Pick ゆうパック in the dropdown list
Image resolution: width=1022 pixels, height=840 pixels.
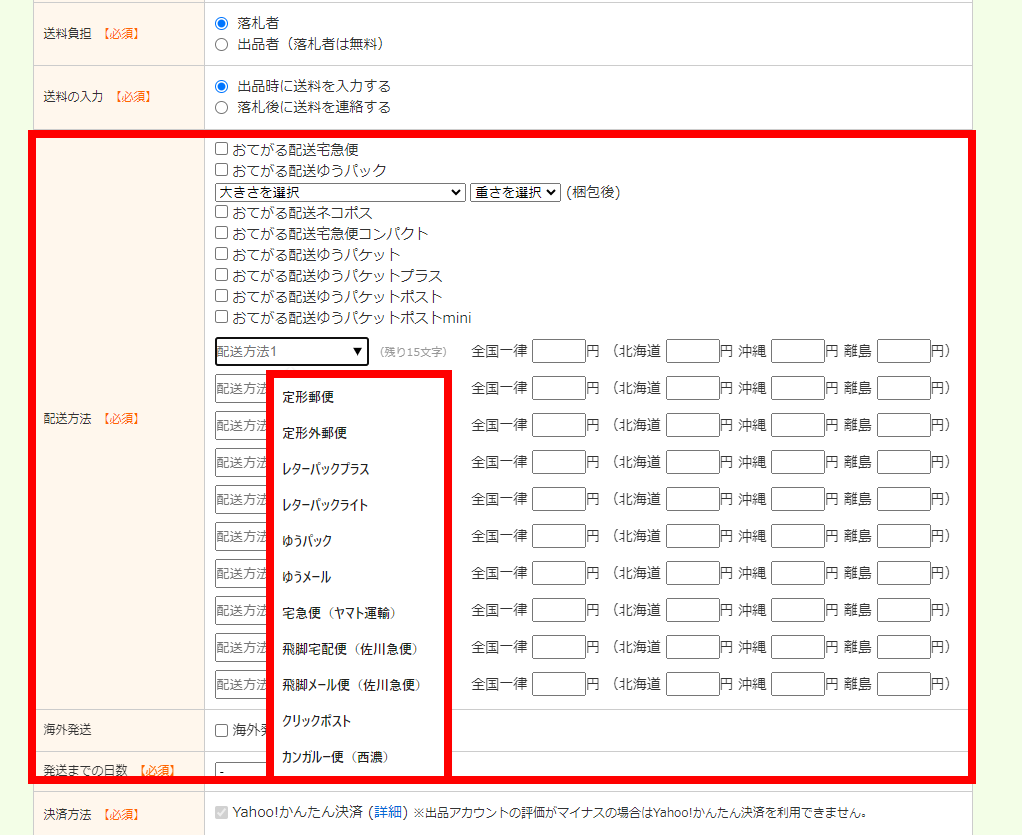pos(306,541)
